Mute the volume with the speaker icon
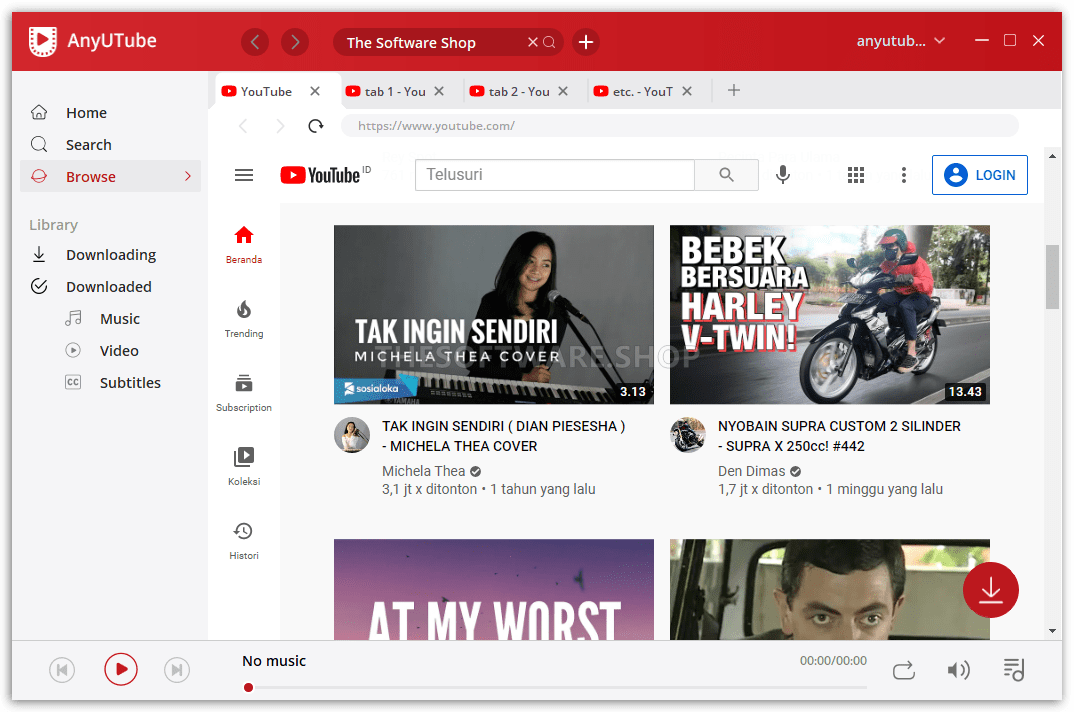 pos(958,669)
